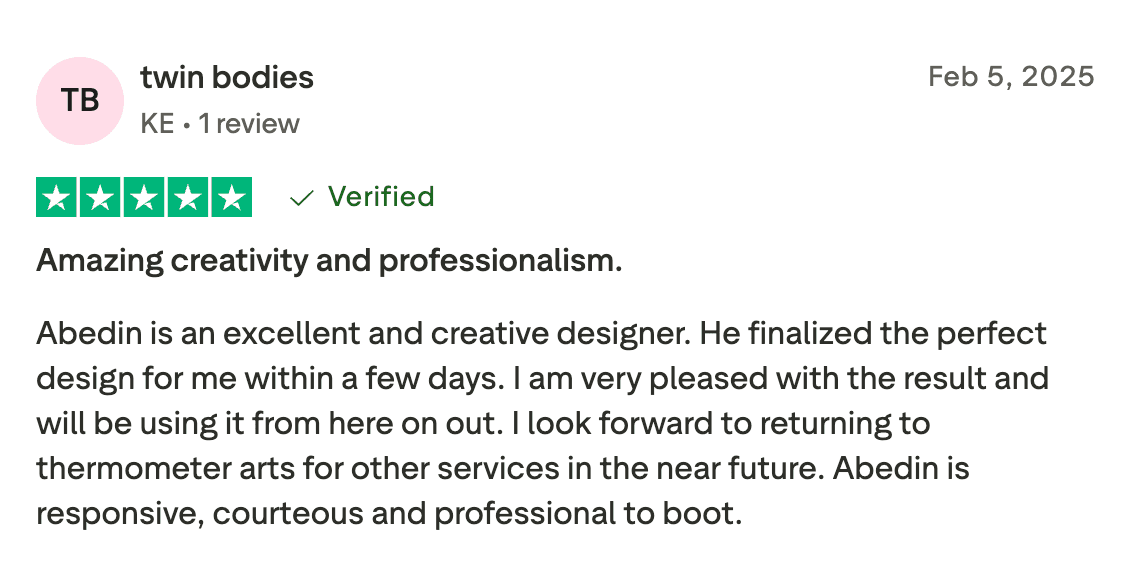Open the reviewer's 1 review count

pos(248,124)
